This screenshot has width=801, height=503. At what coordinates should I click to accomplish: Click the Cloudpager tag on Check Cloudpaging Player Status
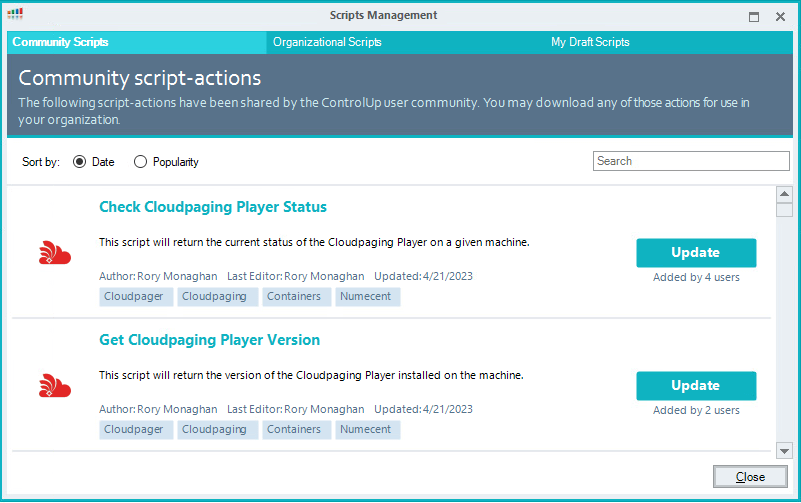[136, 297]
